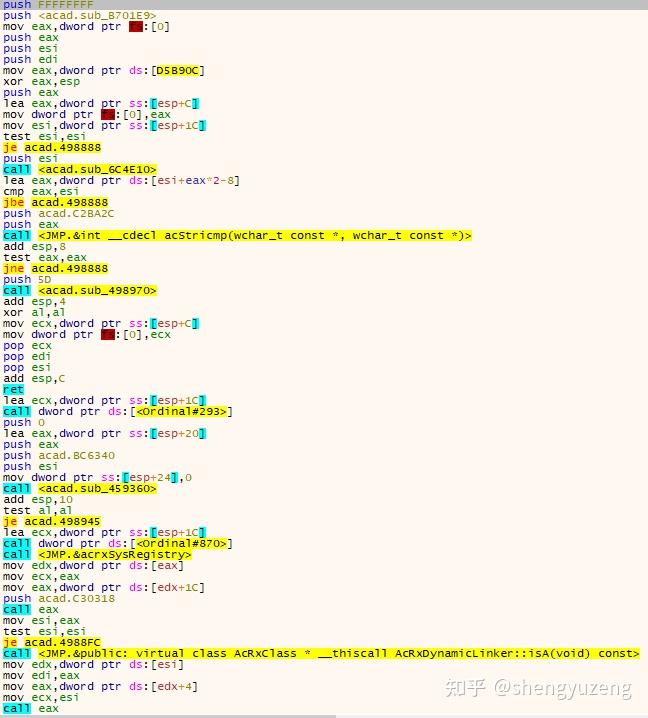648x718 pixels.
Task: Click the jne acad.498888 jump
Action: pyautogui.click(x=55, y=268)
